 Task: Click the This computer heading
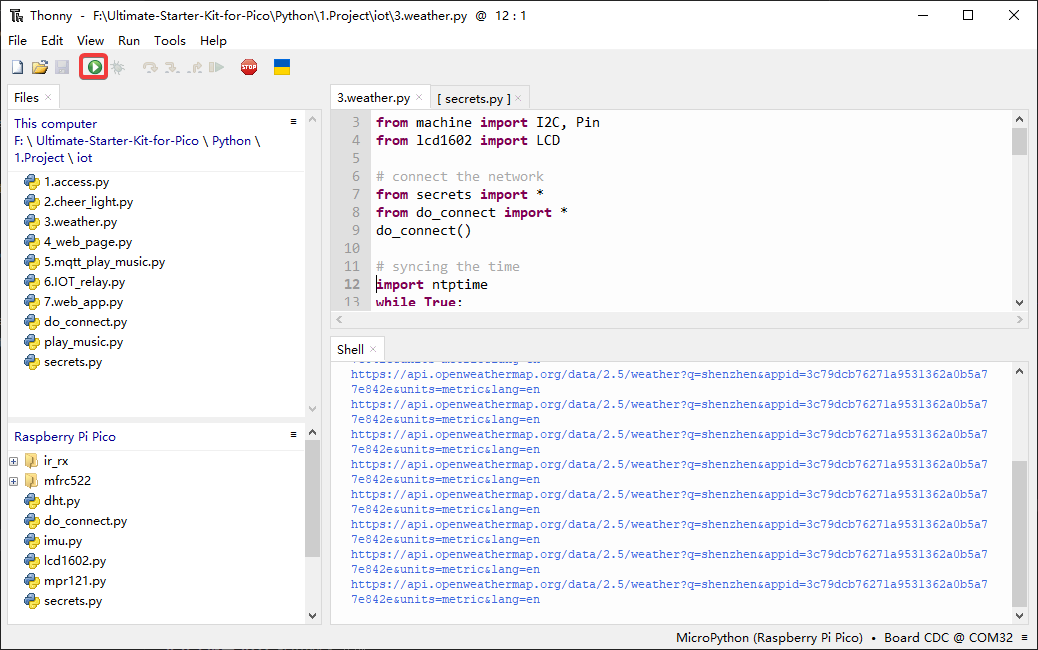[x=56, y=123]
